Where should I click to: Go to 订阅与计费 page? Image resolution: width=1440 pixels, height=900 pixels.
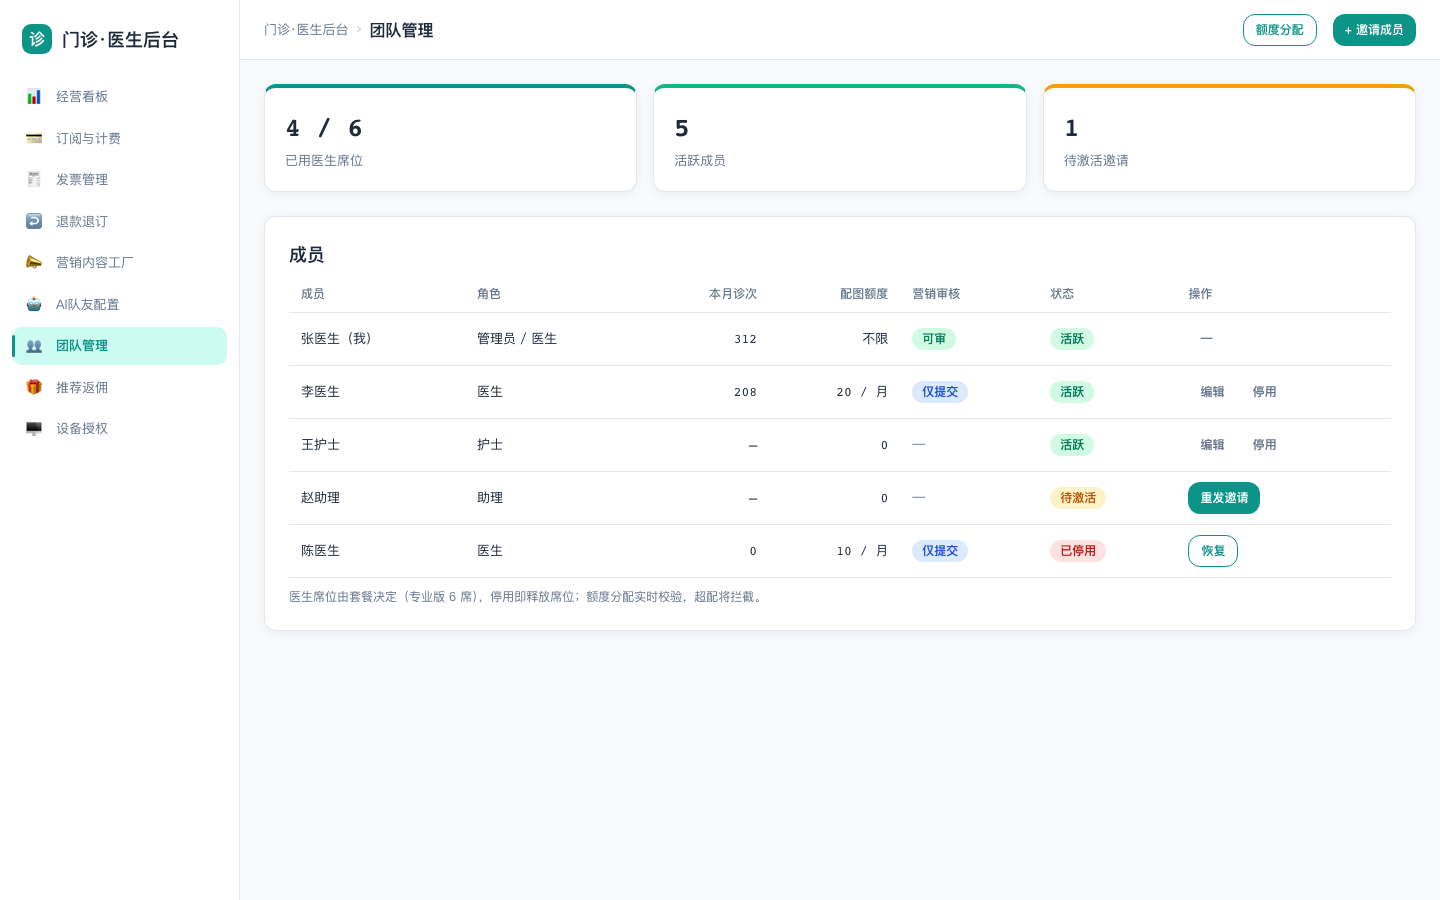[x=120, y=138]
